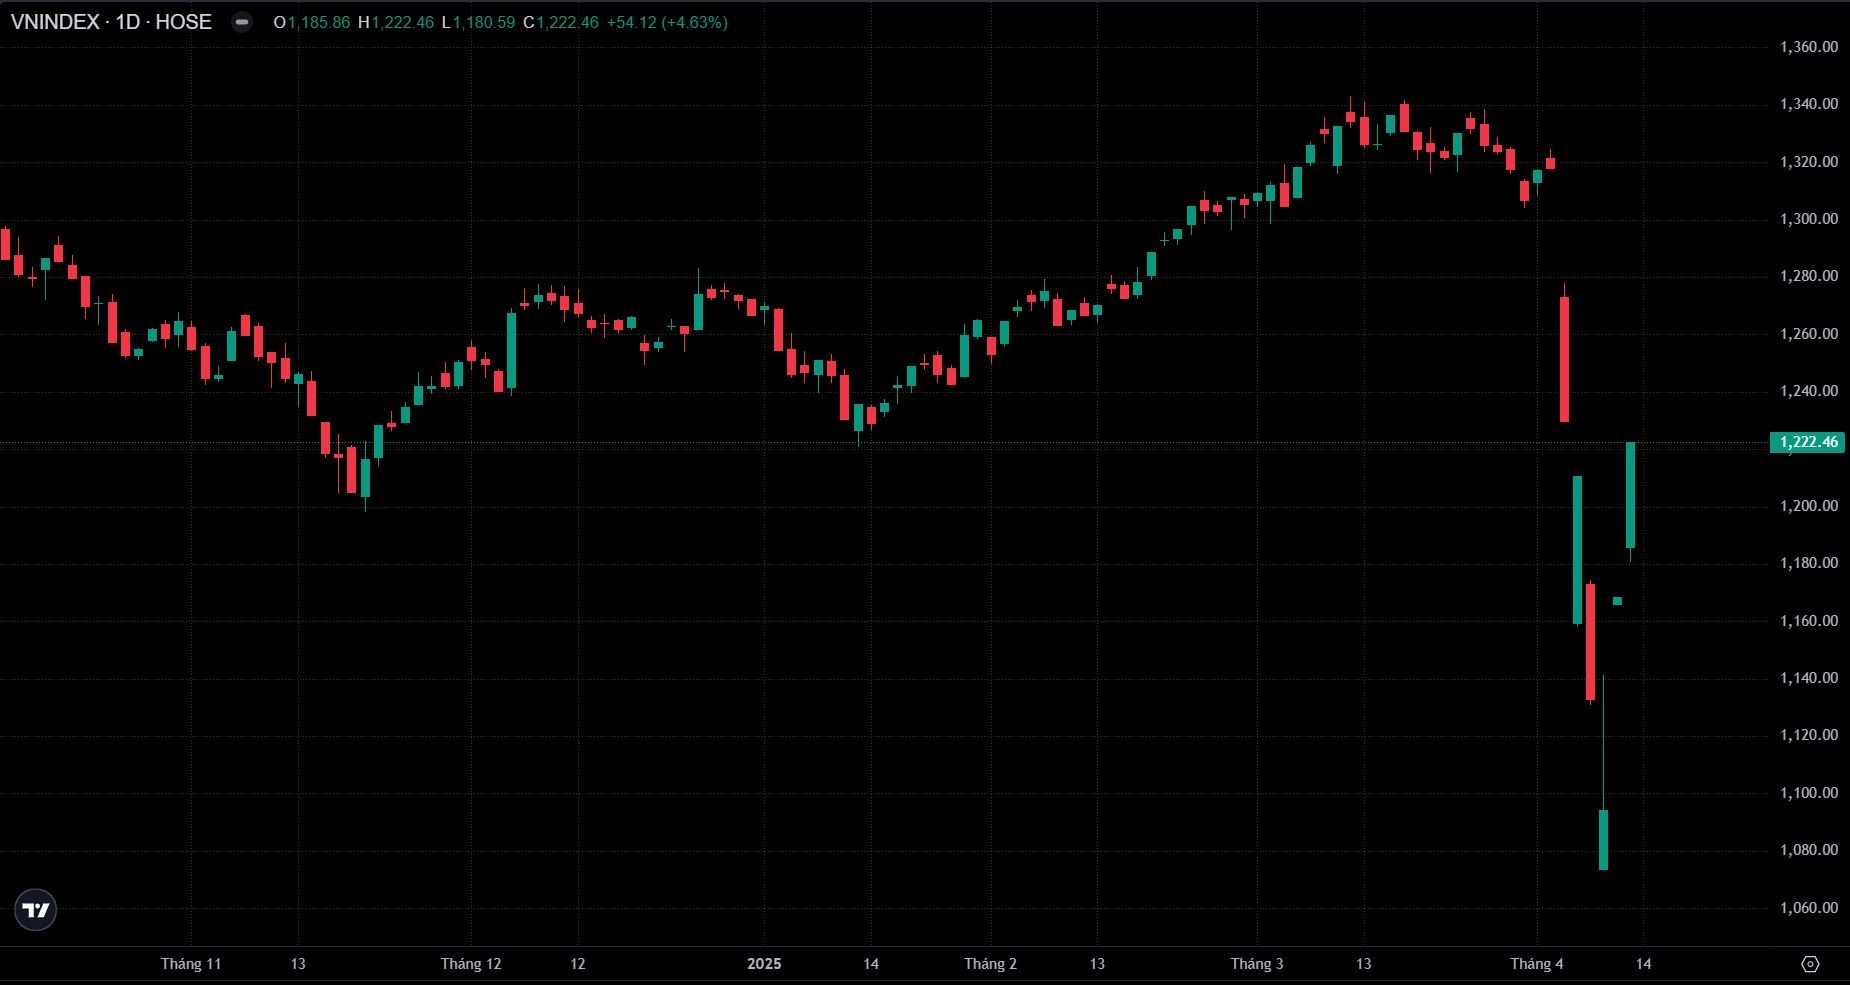Open chart settings hexagon gear icon
The image size is (1850, 985).
click(x=1809, y=964)
